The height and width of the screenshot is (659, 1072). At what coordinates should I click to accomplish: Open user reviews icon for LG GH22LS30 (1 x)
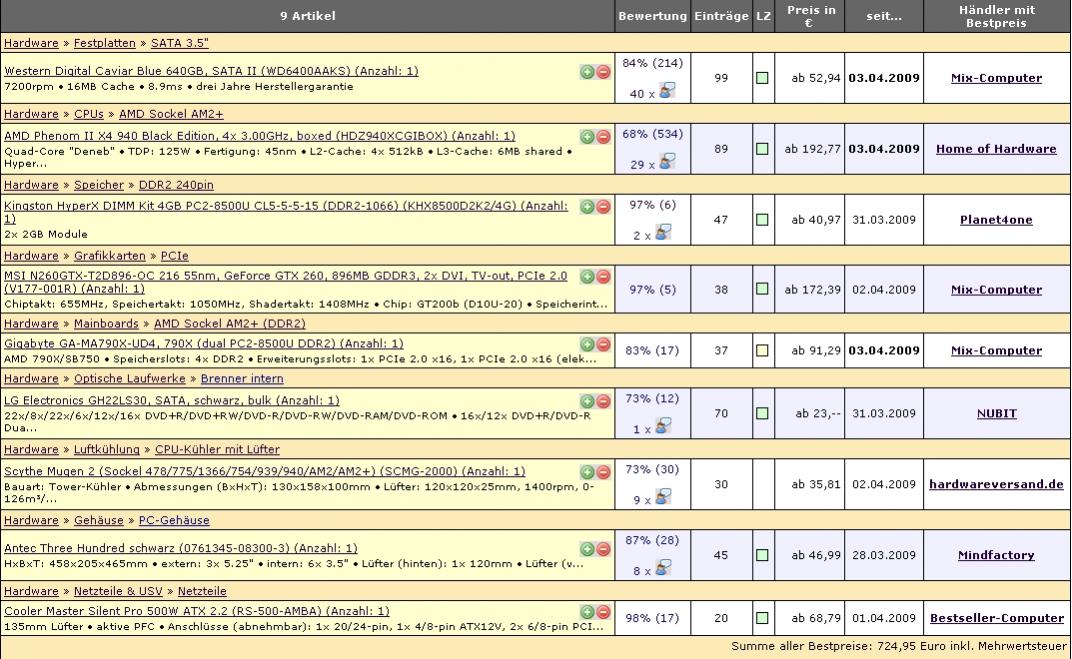click(662, 427)
